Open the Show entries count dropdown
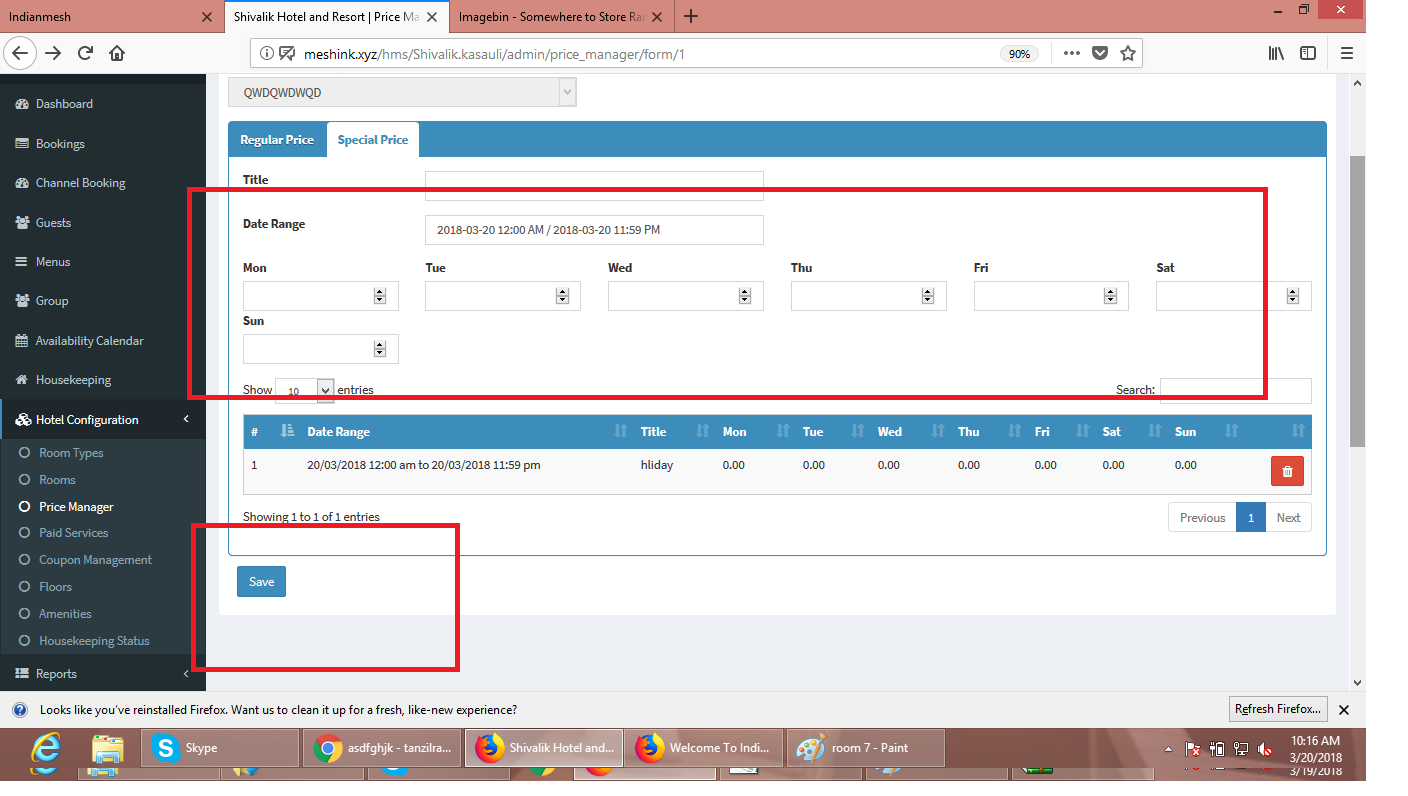The height and width of the screenshot is (796, 1408). [x=305, y=391]
